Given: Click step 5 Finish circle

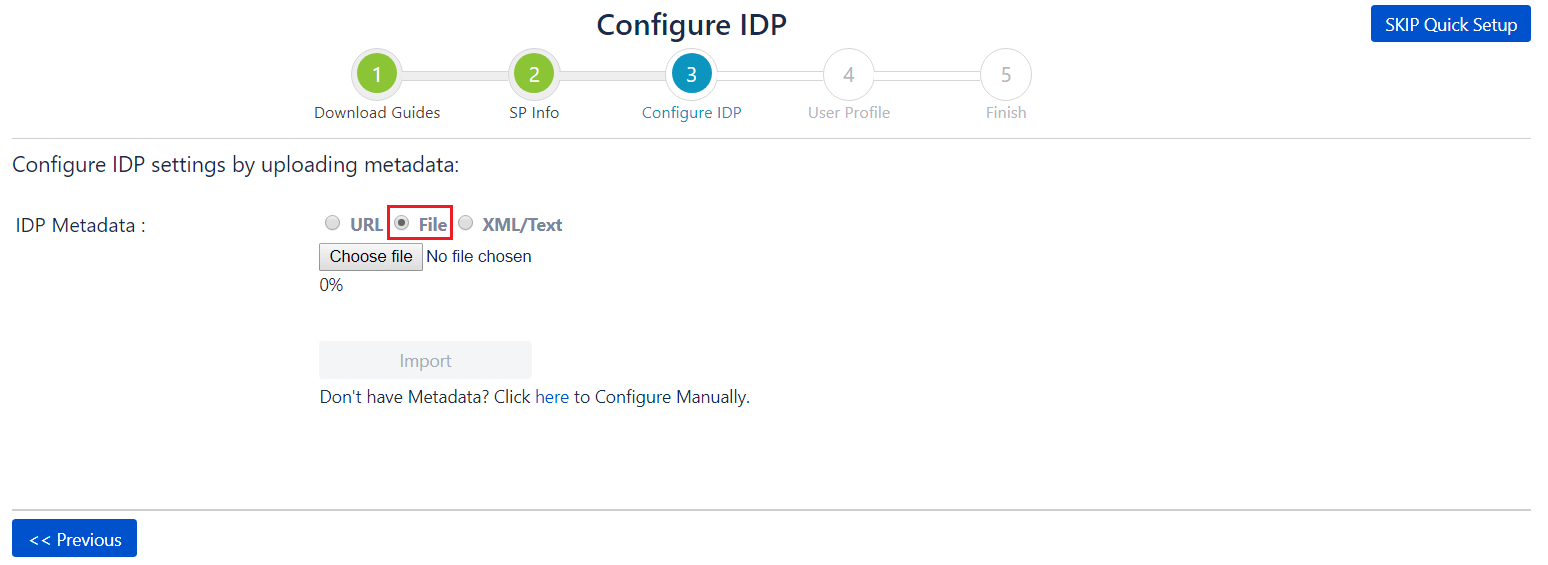Looking at the screenshot, I should click(x=1006, y=74).
